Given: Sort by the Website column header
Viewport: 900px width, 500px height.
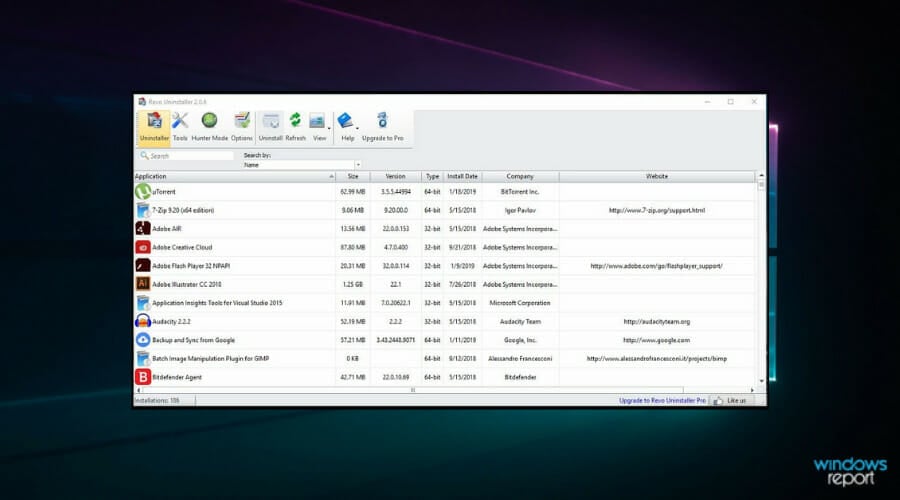Looking at the screenshot, I should click(x=657, y=176).
